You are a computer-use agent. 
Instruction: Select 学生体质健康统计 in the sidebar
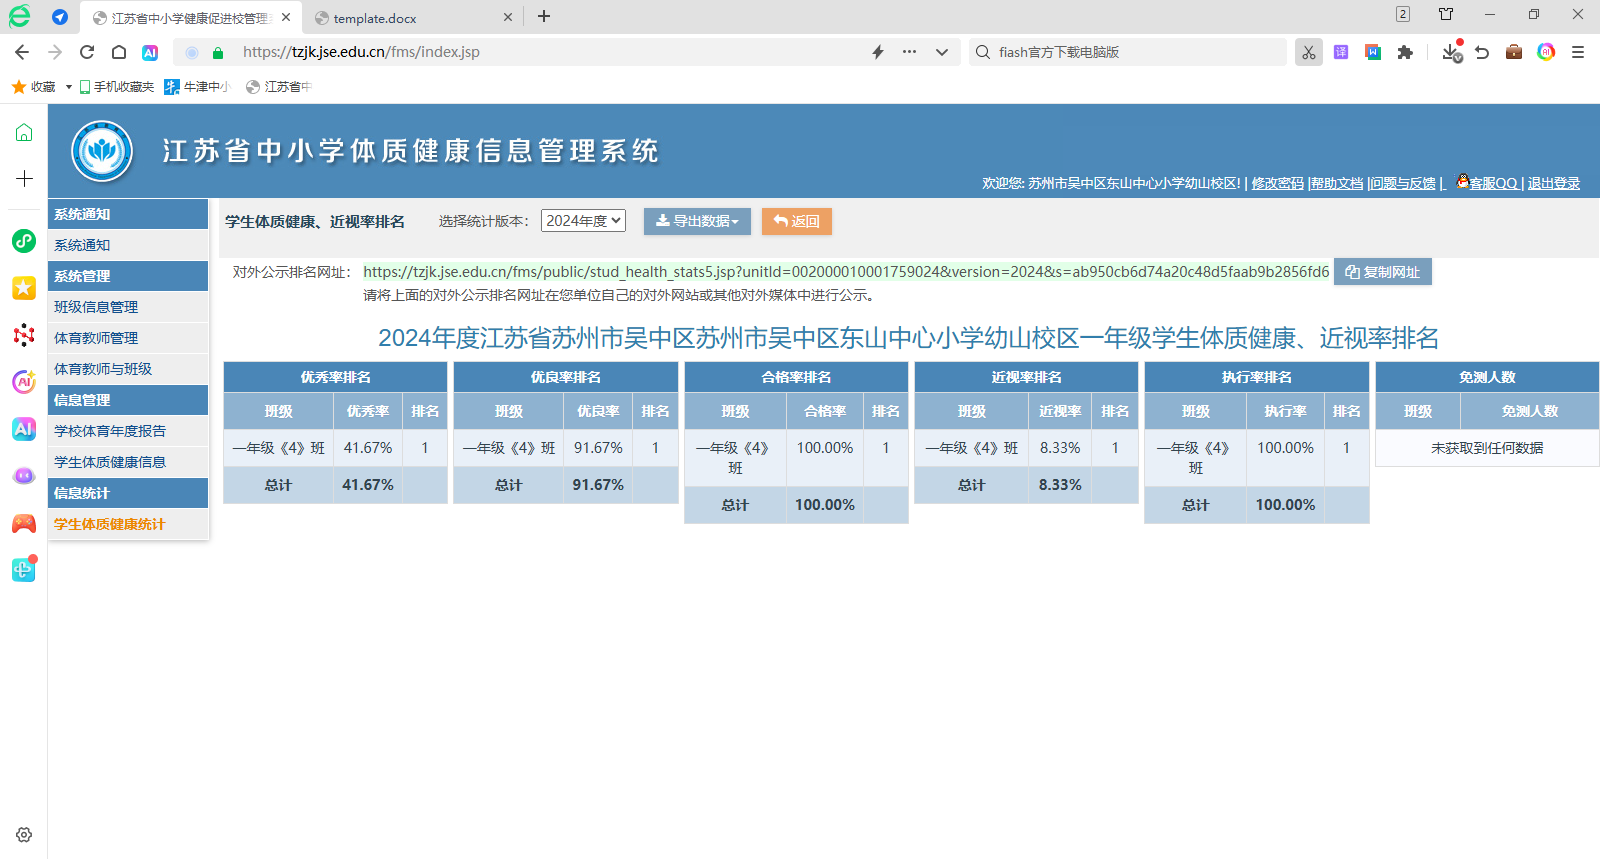(x=110, y=524)
